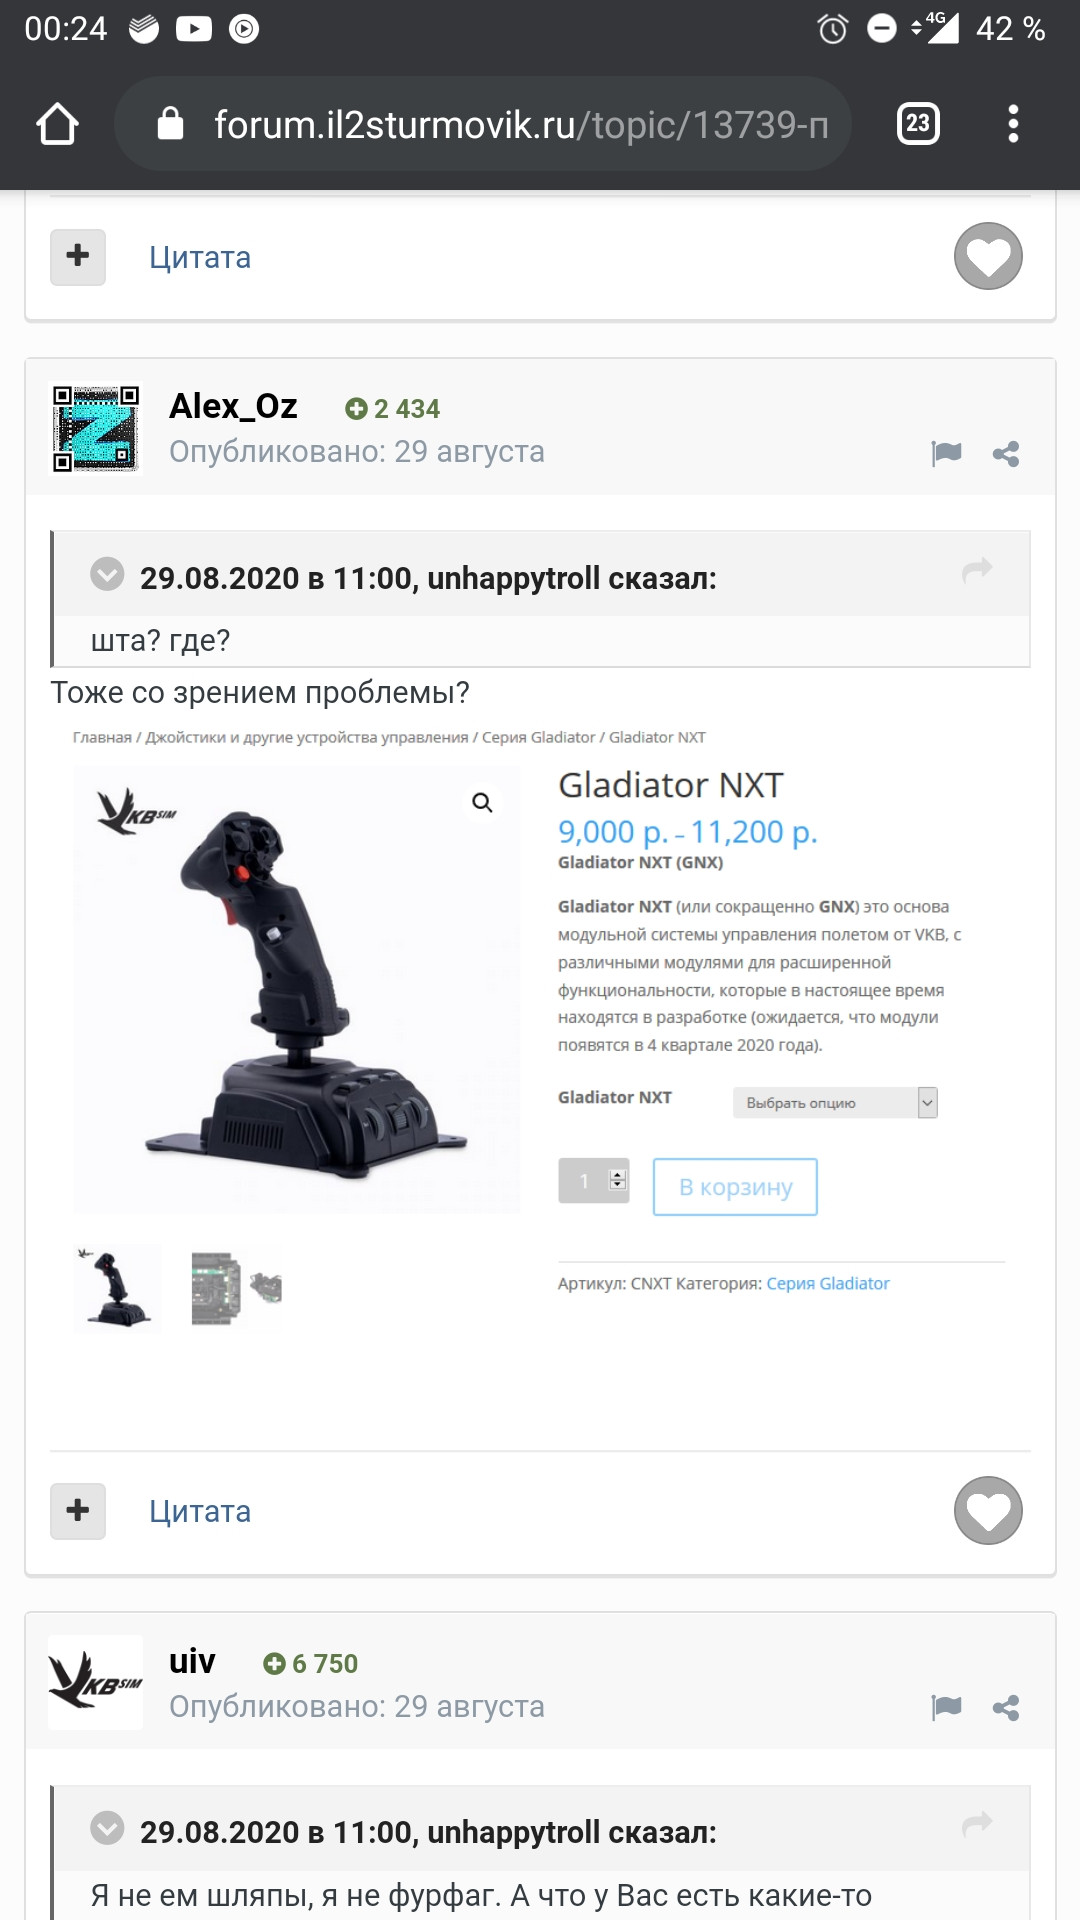This screenshot has height=1920, width=1080.
Task: Open the browser tab switcher showing 23
Action: click(x=918, y=124)
